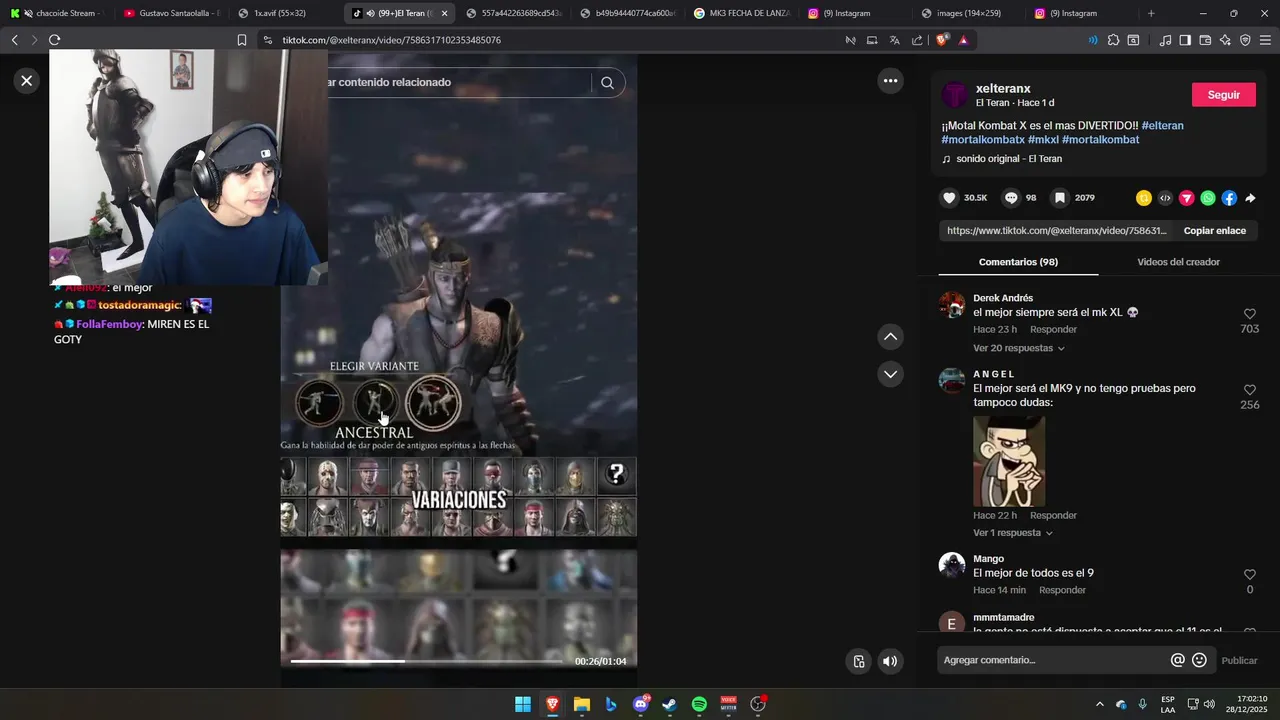Go back in browser history
1280x720 pixels.
(x=14, y=40)
